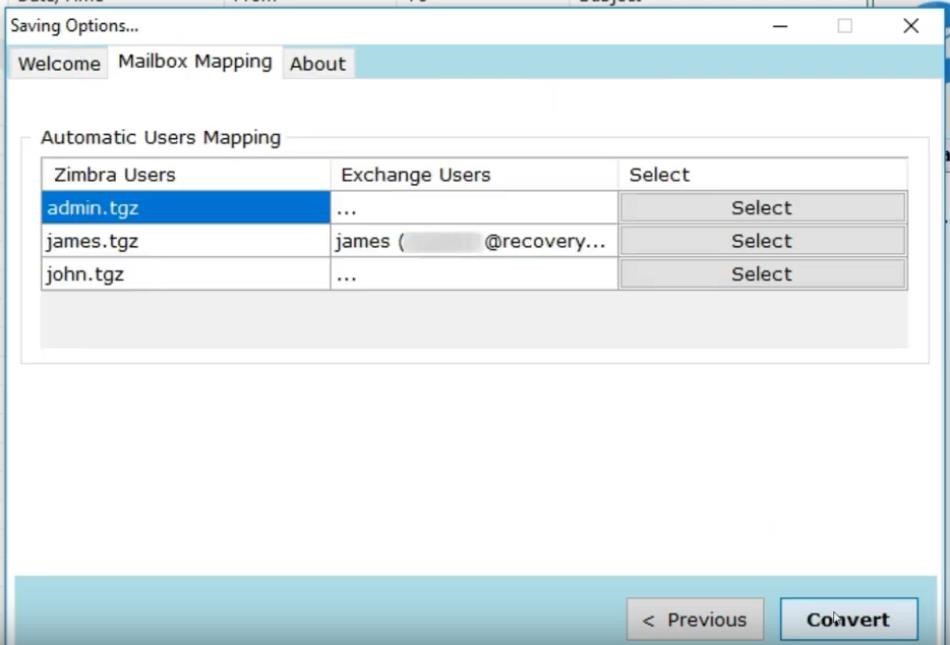Viewport: 950px width, 645px height.
Task: Minimize the Saving Options window
Action: [x=780, y=26]
